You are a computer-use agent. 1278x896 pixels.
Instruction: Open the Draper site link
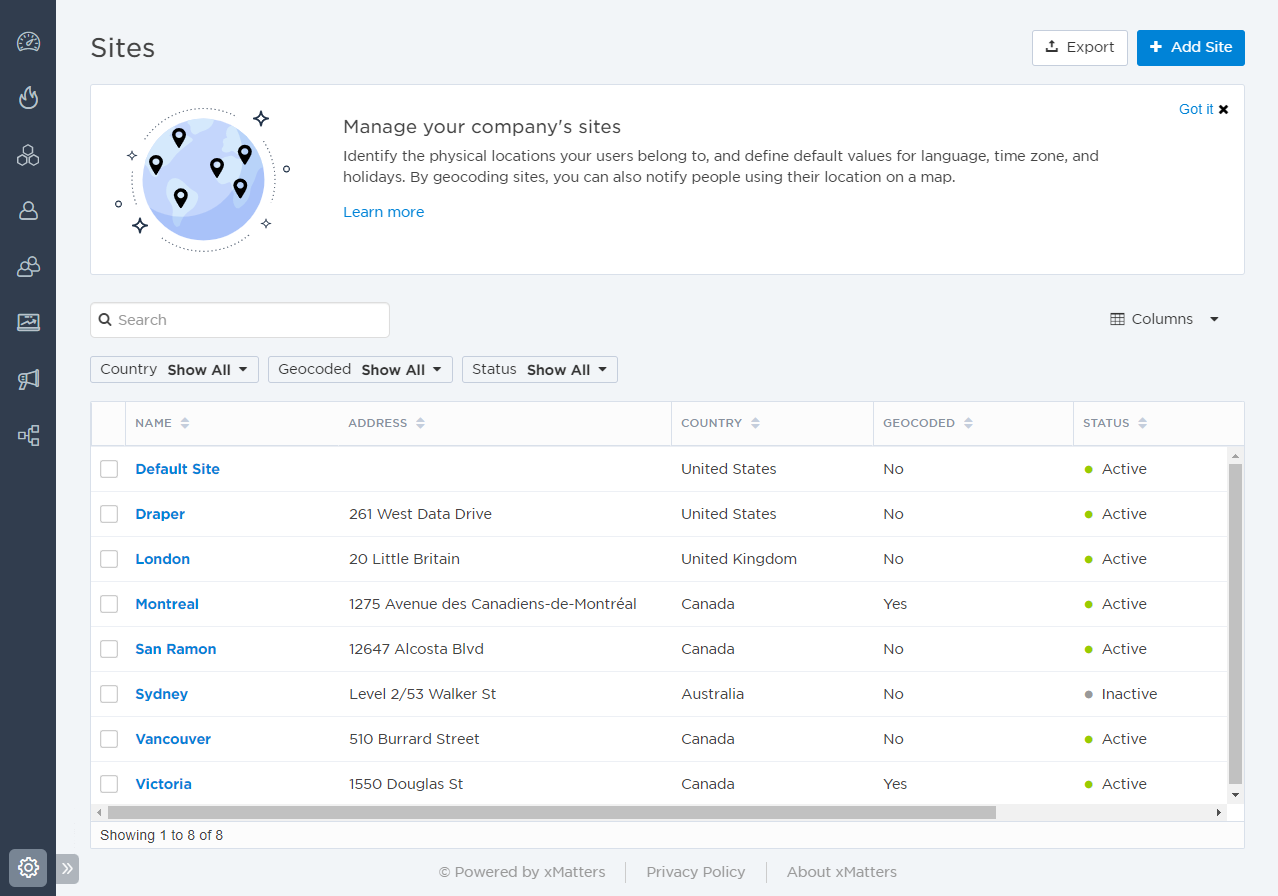point(160,514)
